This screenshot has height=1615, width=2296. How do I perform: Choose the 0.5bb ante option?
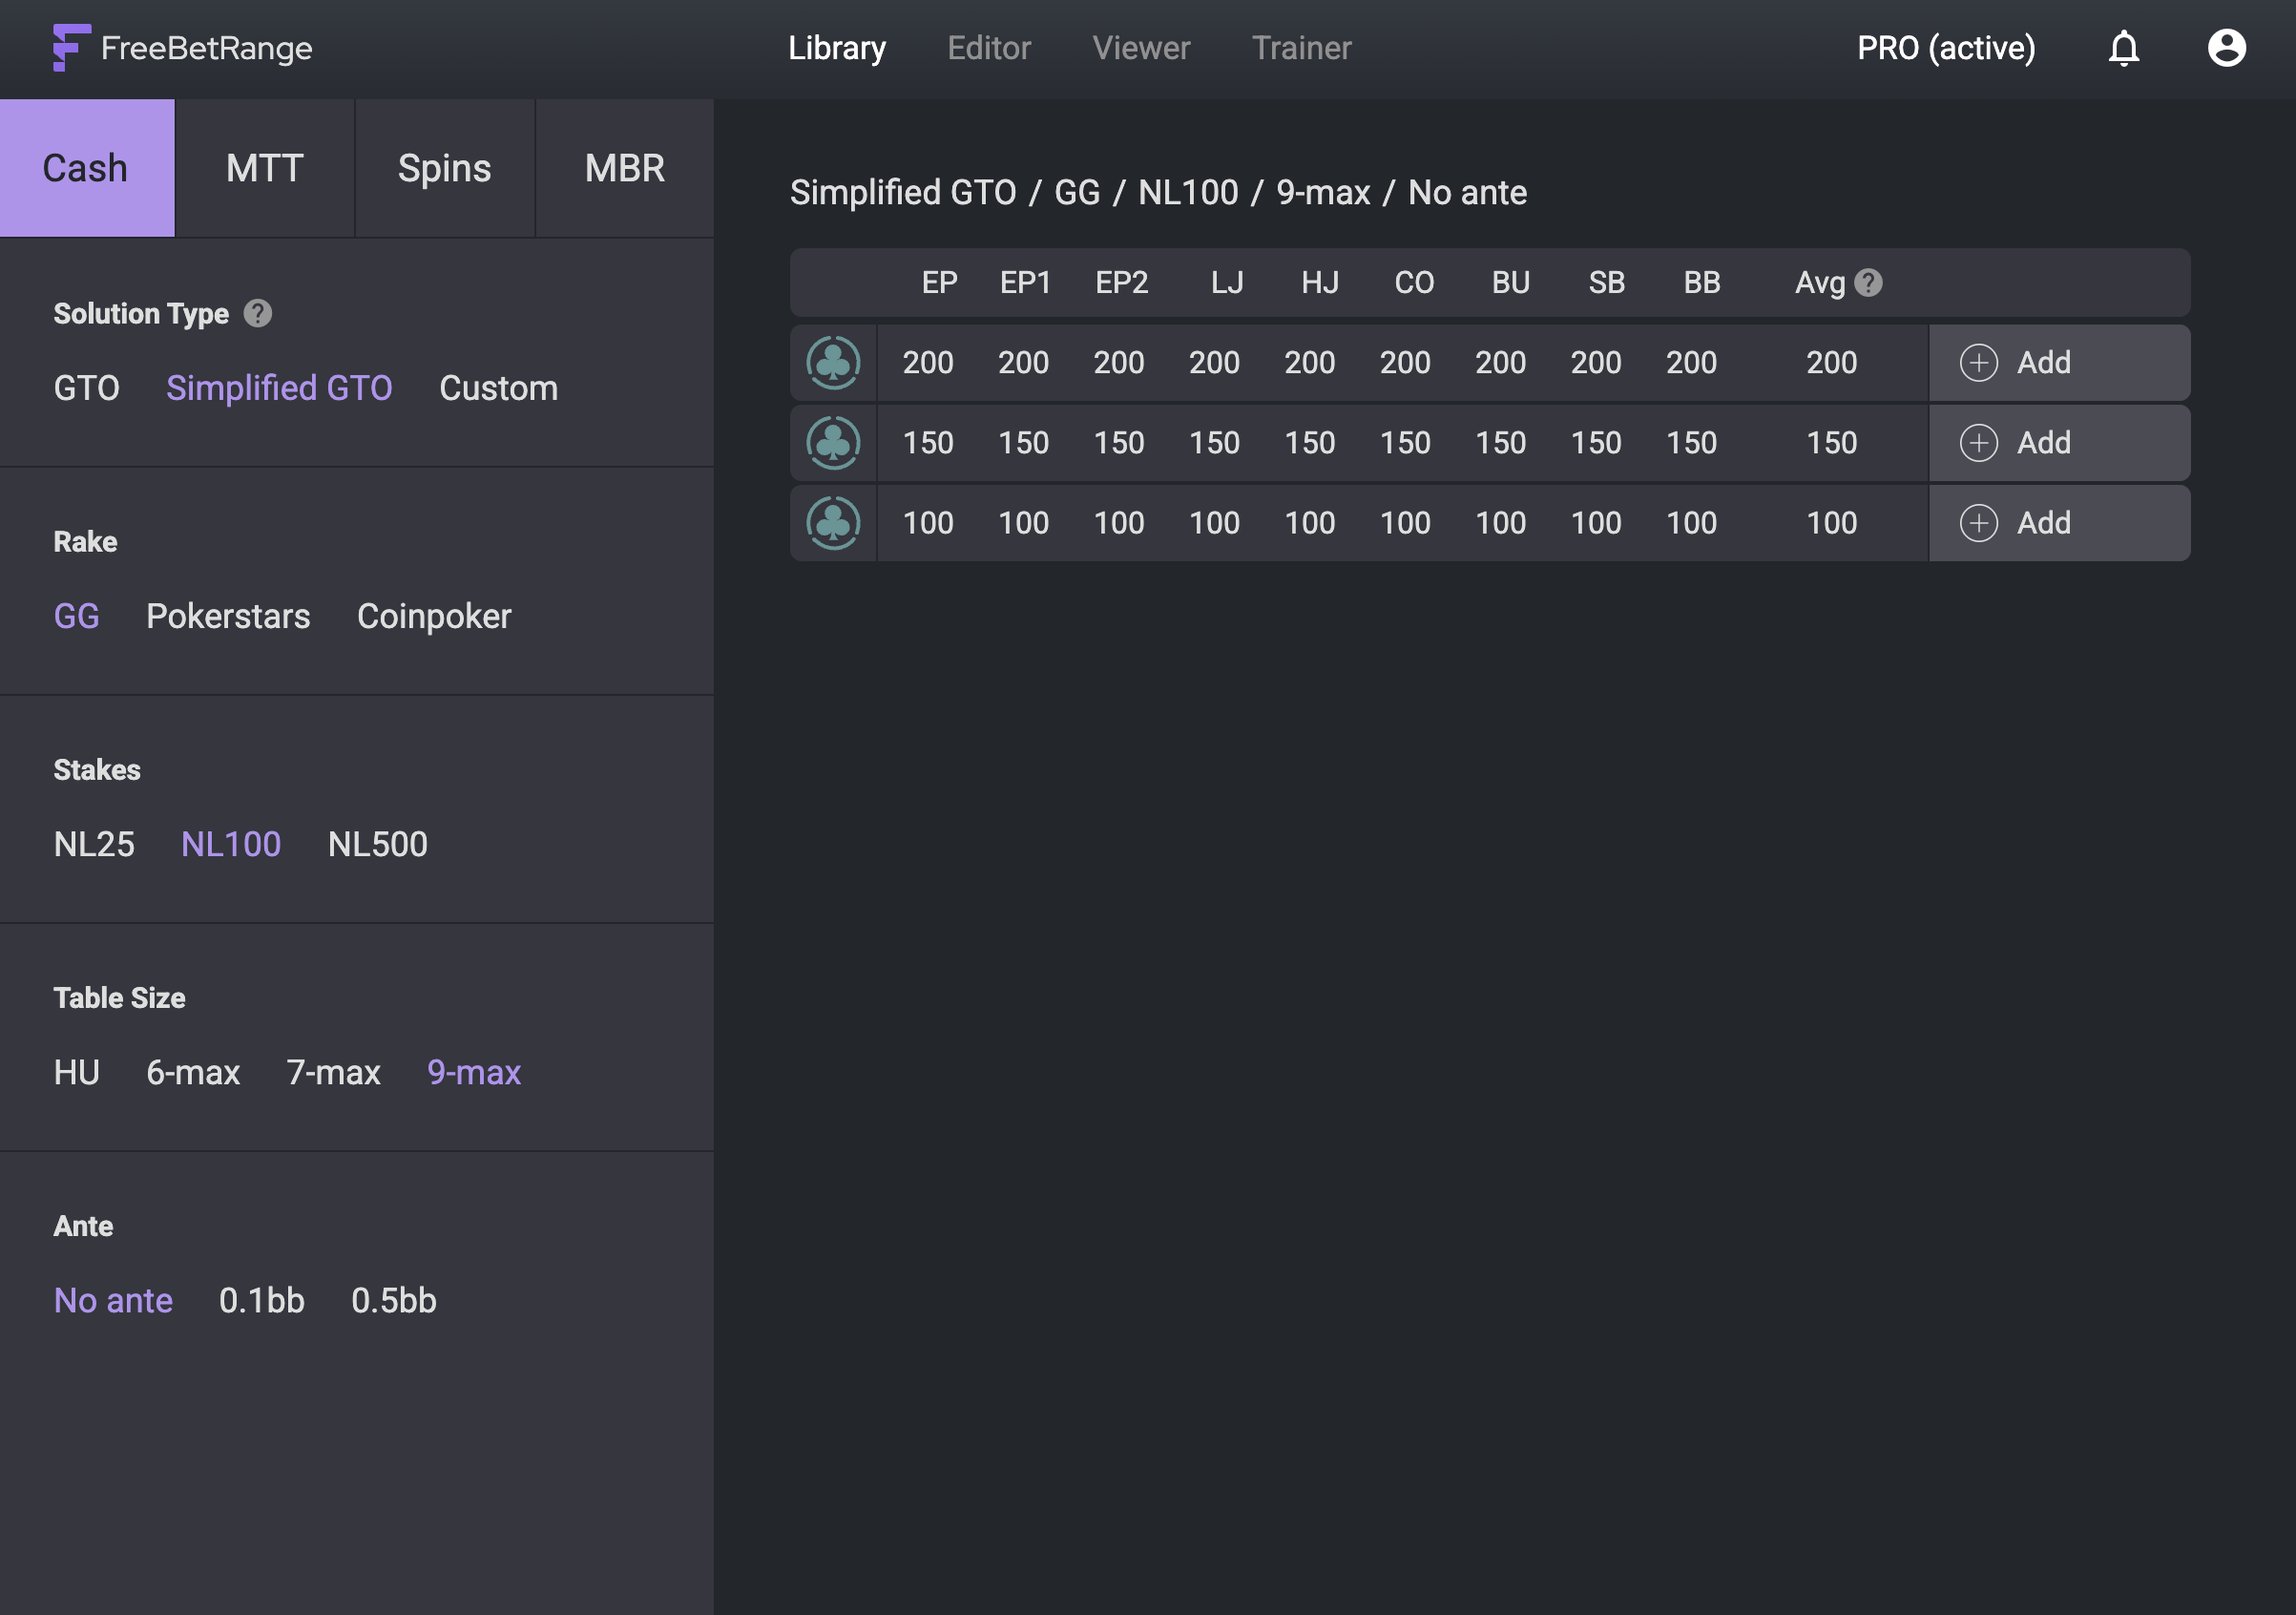[393, 1300]
